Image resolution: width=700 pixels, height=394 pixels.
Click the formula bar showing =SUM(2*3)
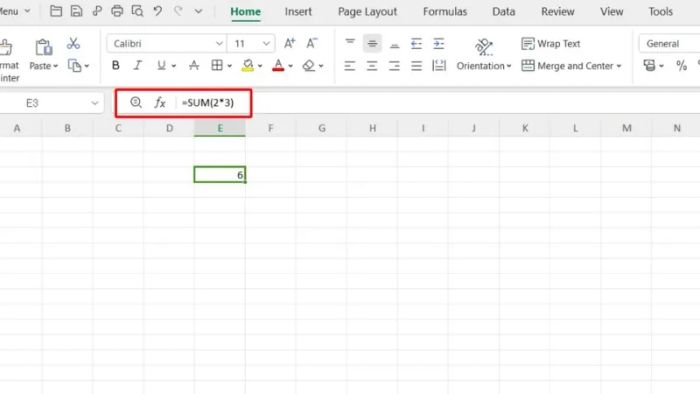click(x=208, y=103)
